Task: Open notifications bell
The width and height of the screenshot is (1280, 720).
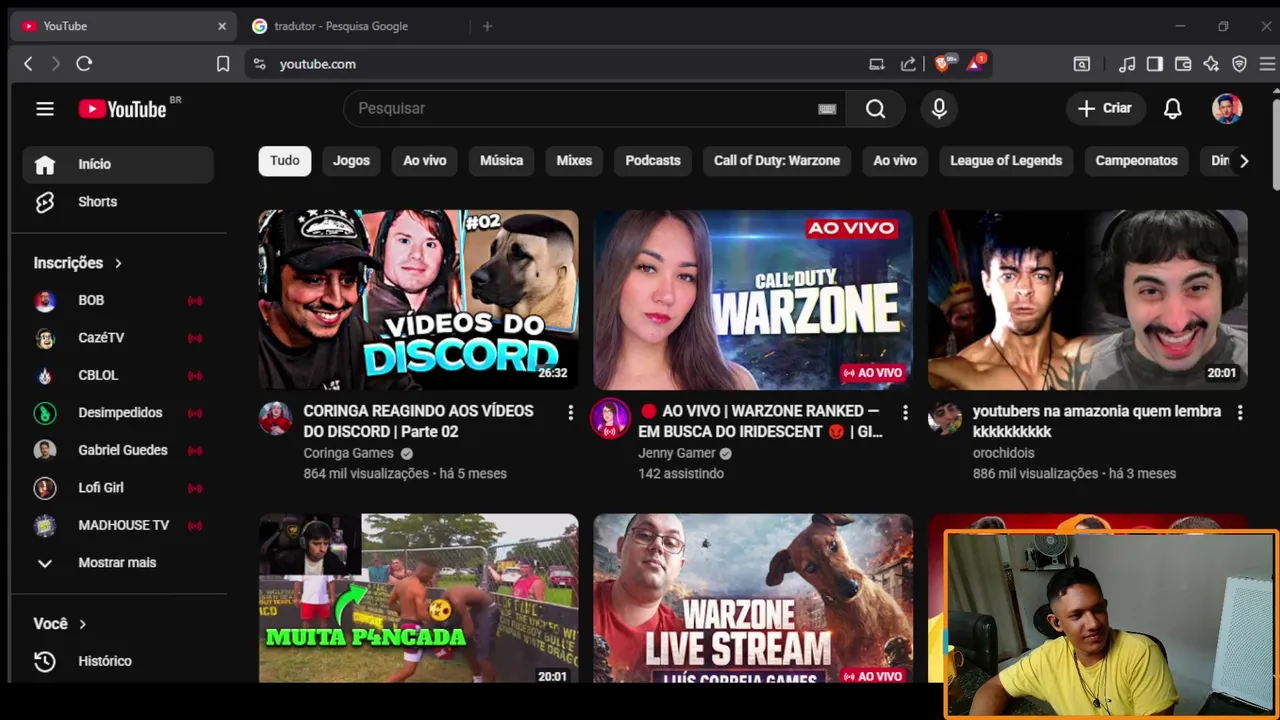Action: point(1173,108)
